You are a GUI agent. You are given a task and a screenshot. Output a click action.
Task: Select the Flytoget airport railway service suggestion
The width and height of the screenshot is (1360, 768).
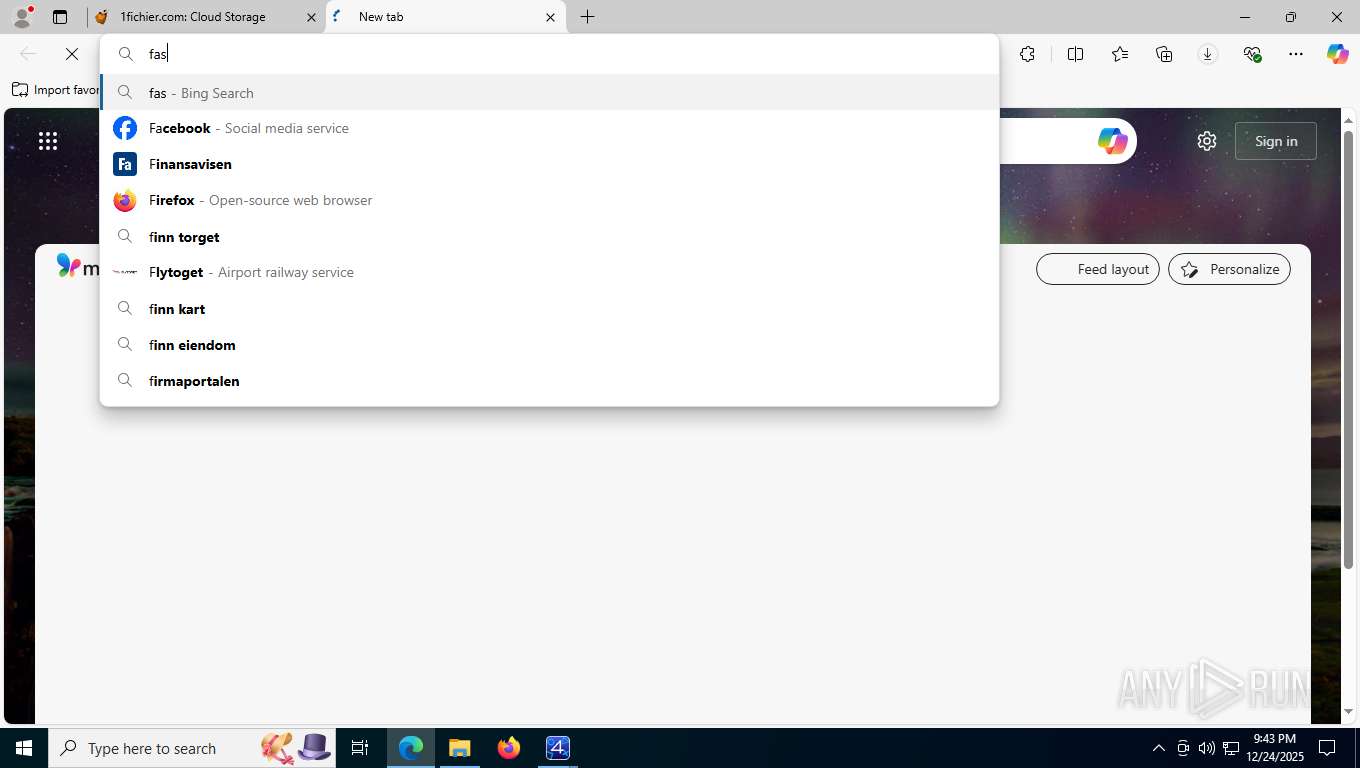tap(550, 272)
